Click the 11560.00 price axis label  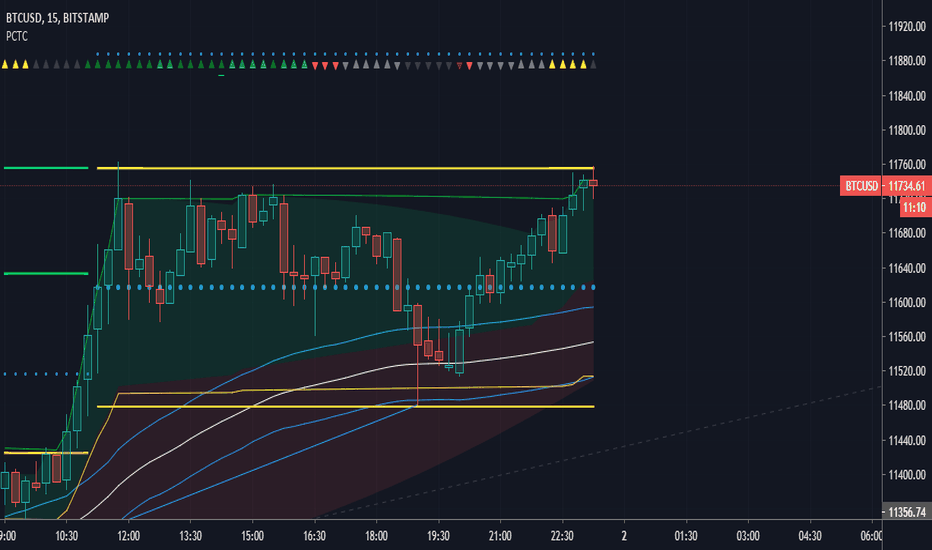pyautogui.click(x=906, y=337)
